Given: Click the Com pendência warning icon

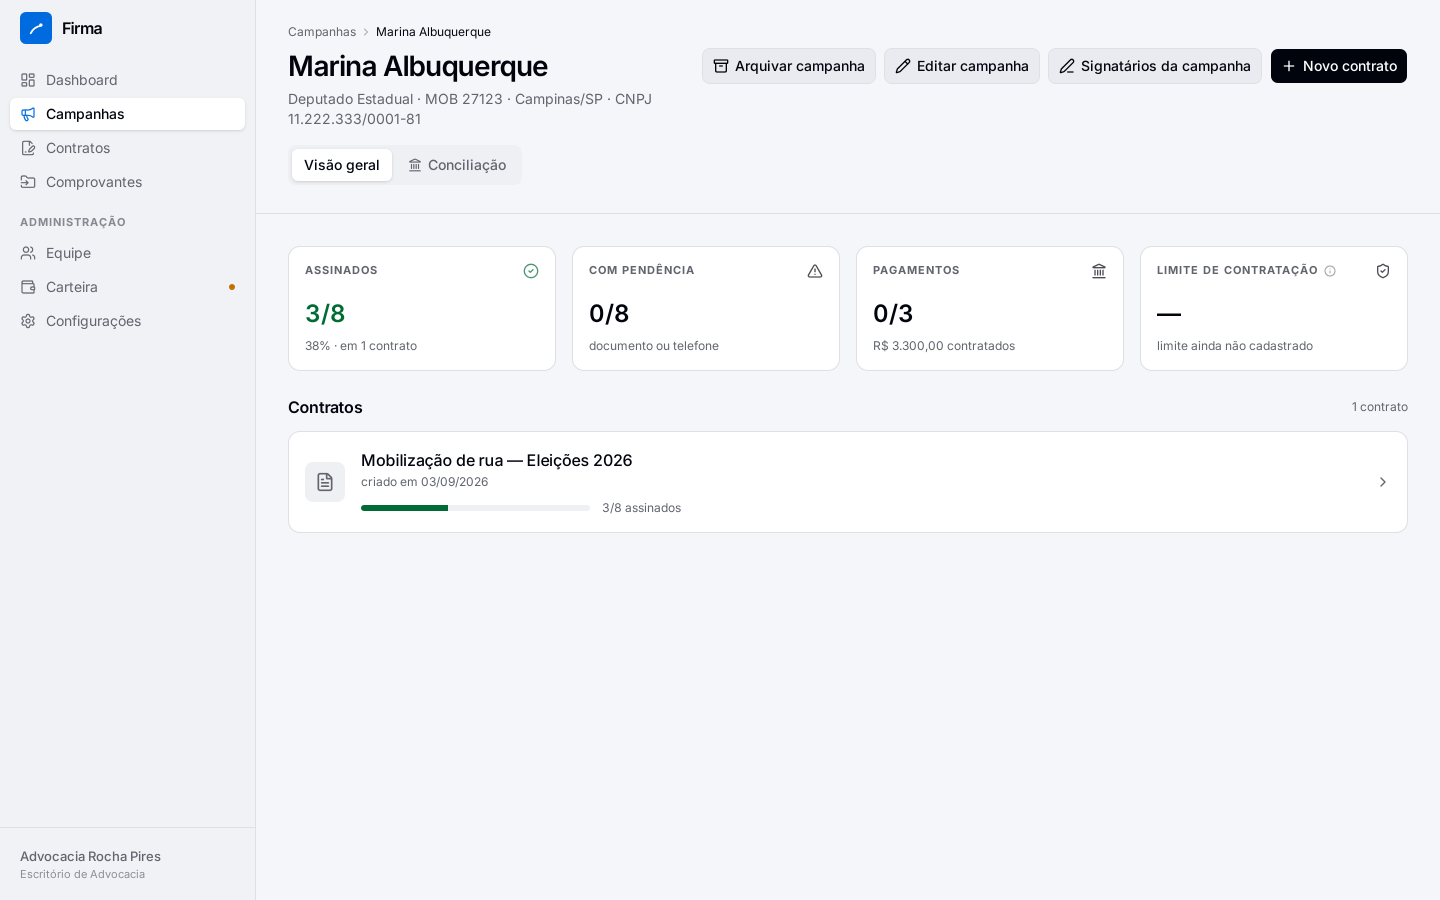Looking at the screenshot, I should (x=815, y=271).
